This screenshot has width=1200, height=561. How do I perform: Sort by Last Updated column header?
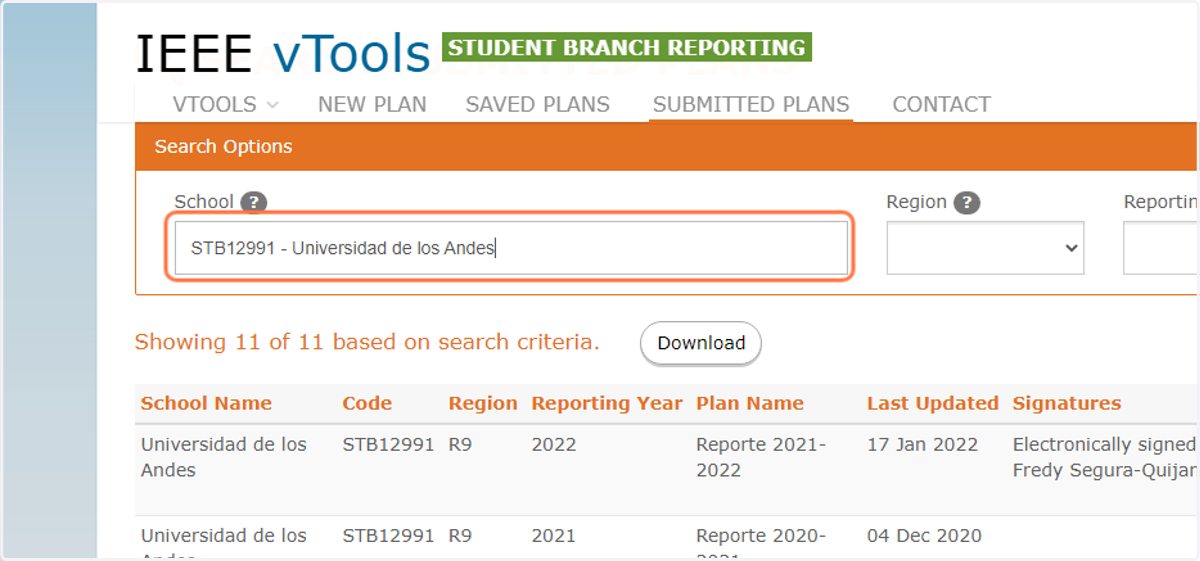(x=933, y=403)
